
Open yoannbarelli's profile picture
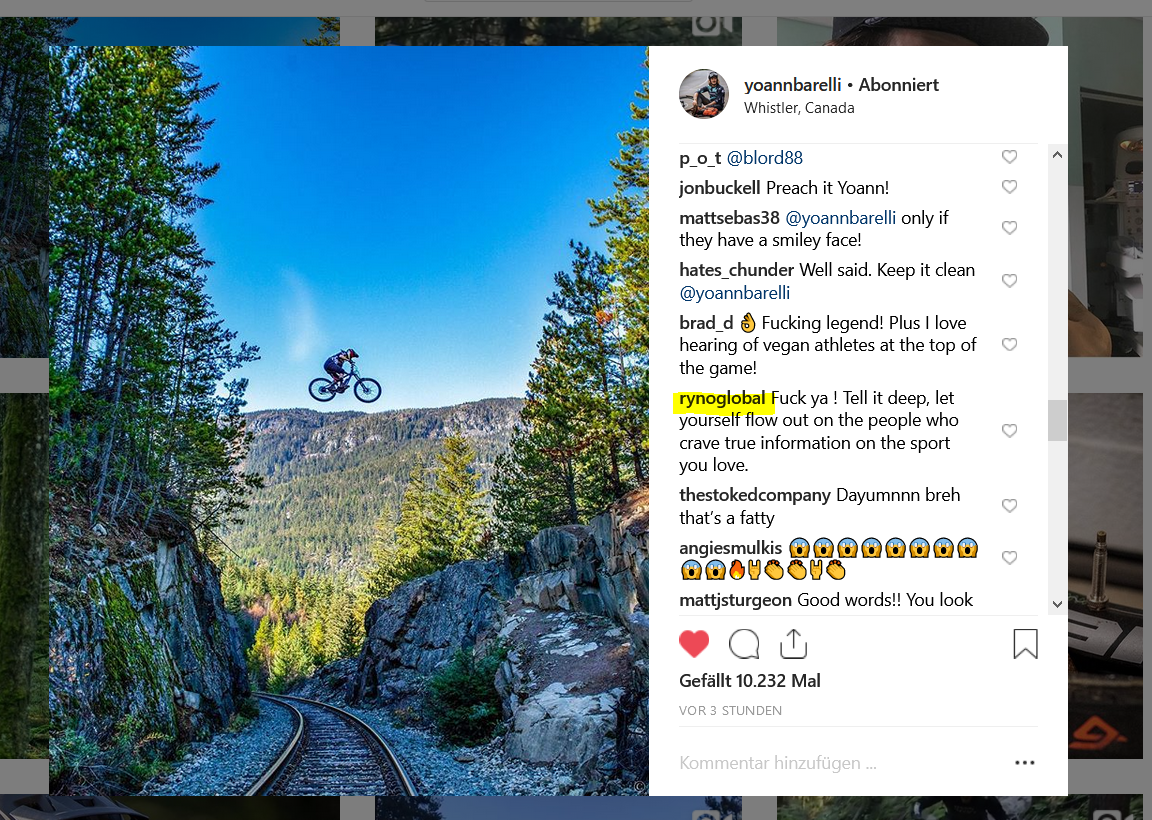coord(704,95)
